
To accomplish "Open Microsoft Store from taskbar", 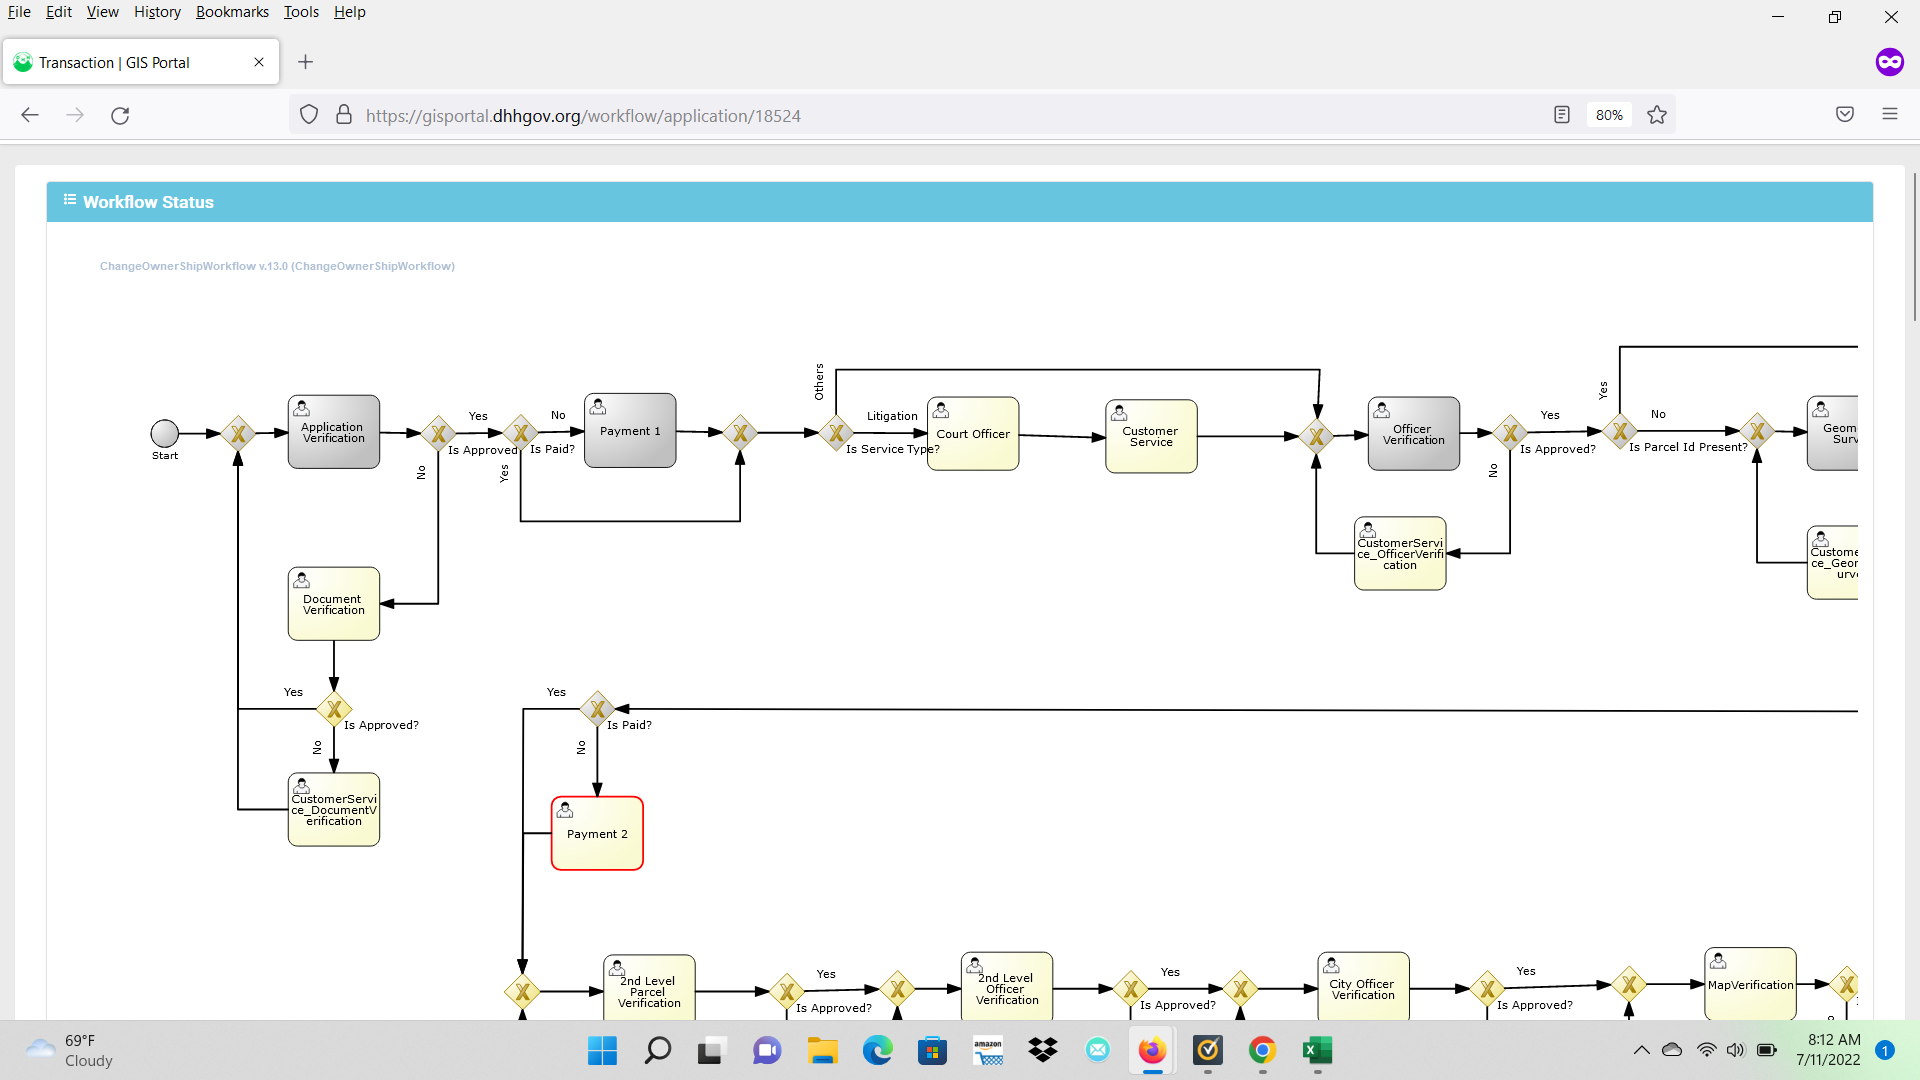I will 932,1050.
